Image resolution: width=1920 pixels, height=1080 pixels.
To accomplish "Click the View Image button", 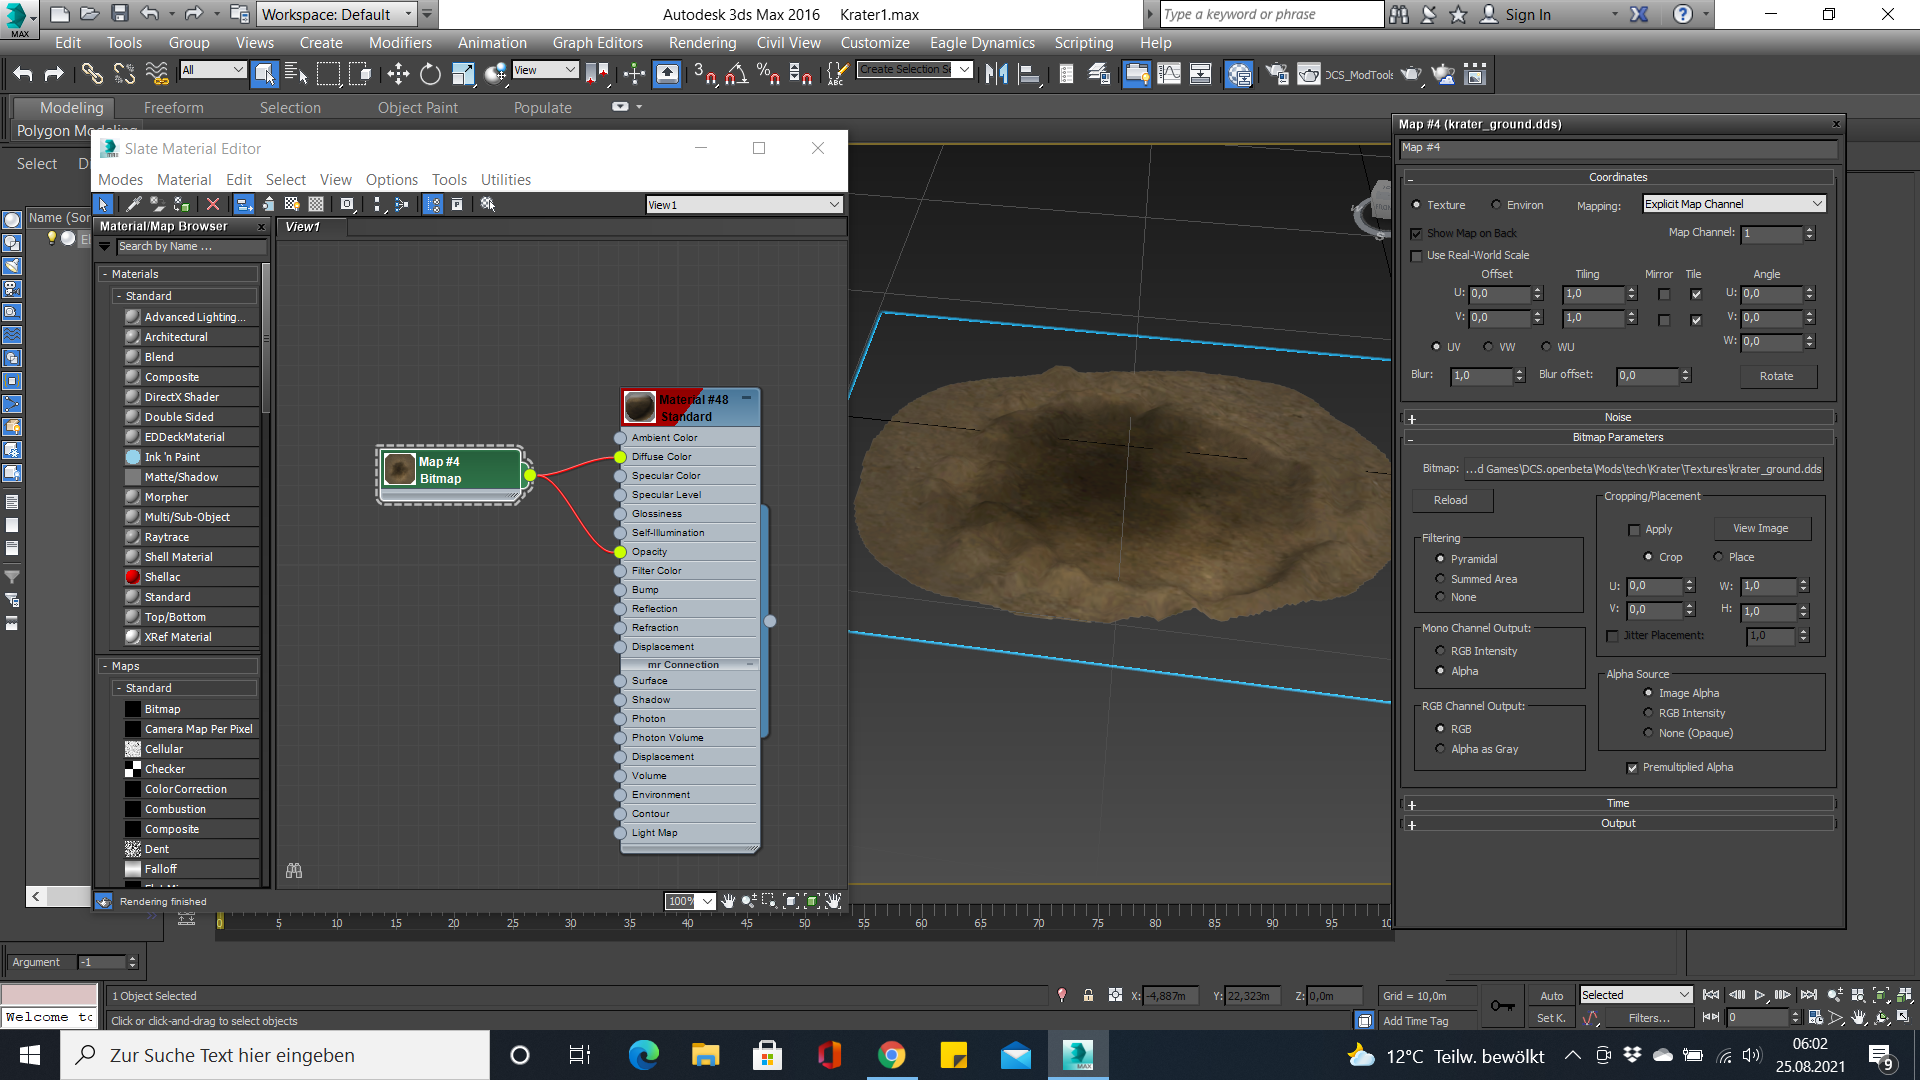I will (x=1760, y=528).
